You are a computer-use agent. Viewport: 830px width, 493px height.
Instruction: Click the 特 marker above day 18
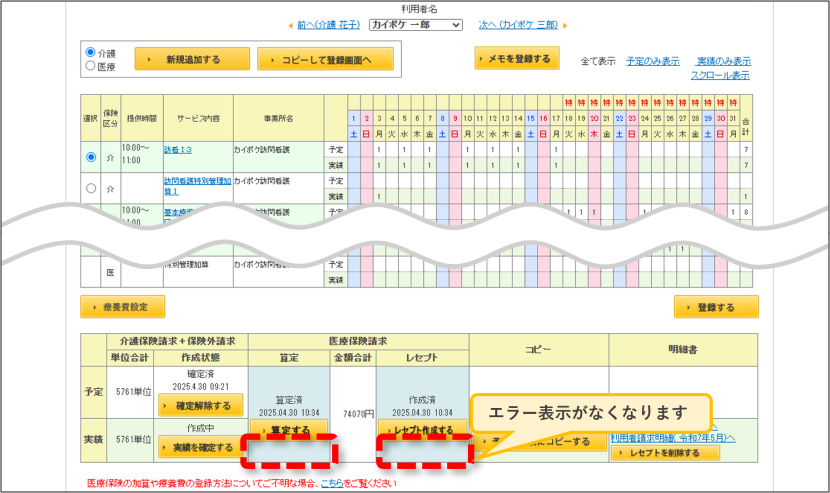[x=569, y=102]
